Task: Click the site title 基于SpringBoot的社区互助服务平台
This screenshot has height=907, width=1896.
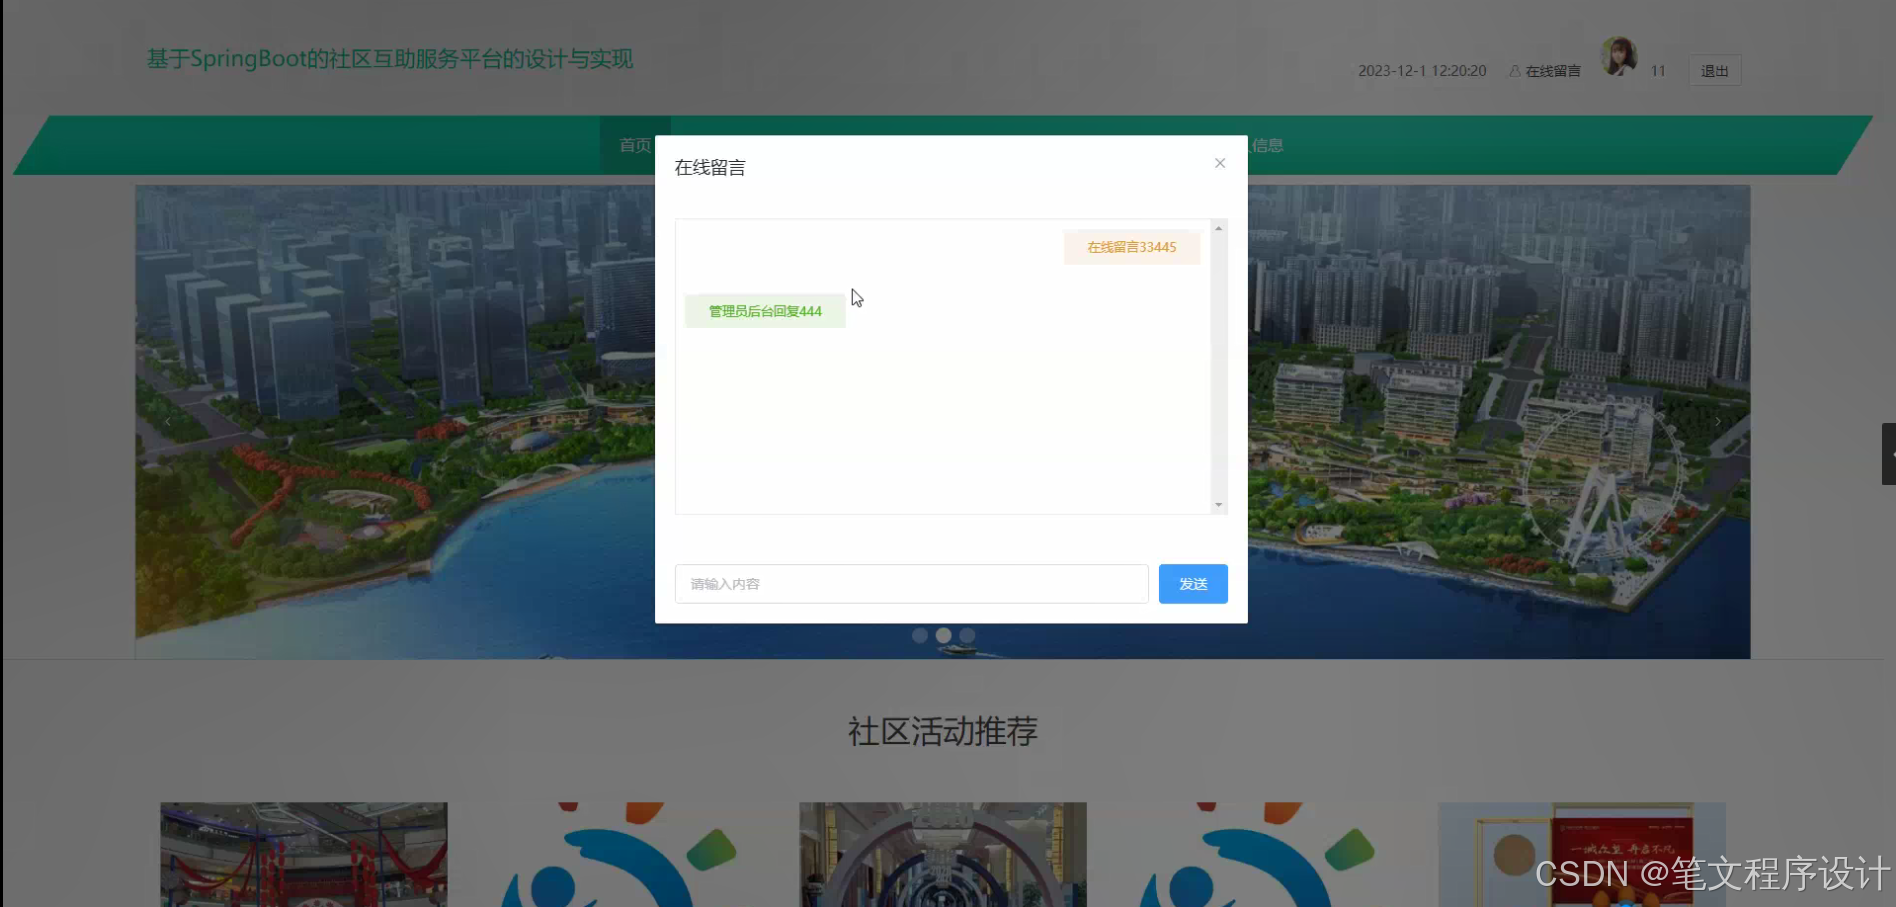Action: pyautogui.click(x=389, y=59)
